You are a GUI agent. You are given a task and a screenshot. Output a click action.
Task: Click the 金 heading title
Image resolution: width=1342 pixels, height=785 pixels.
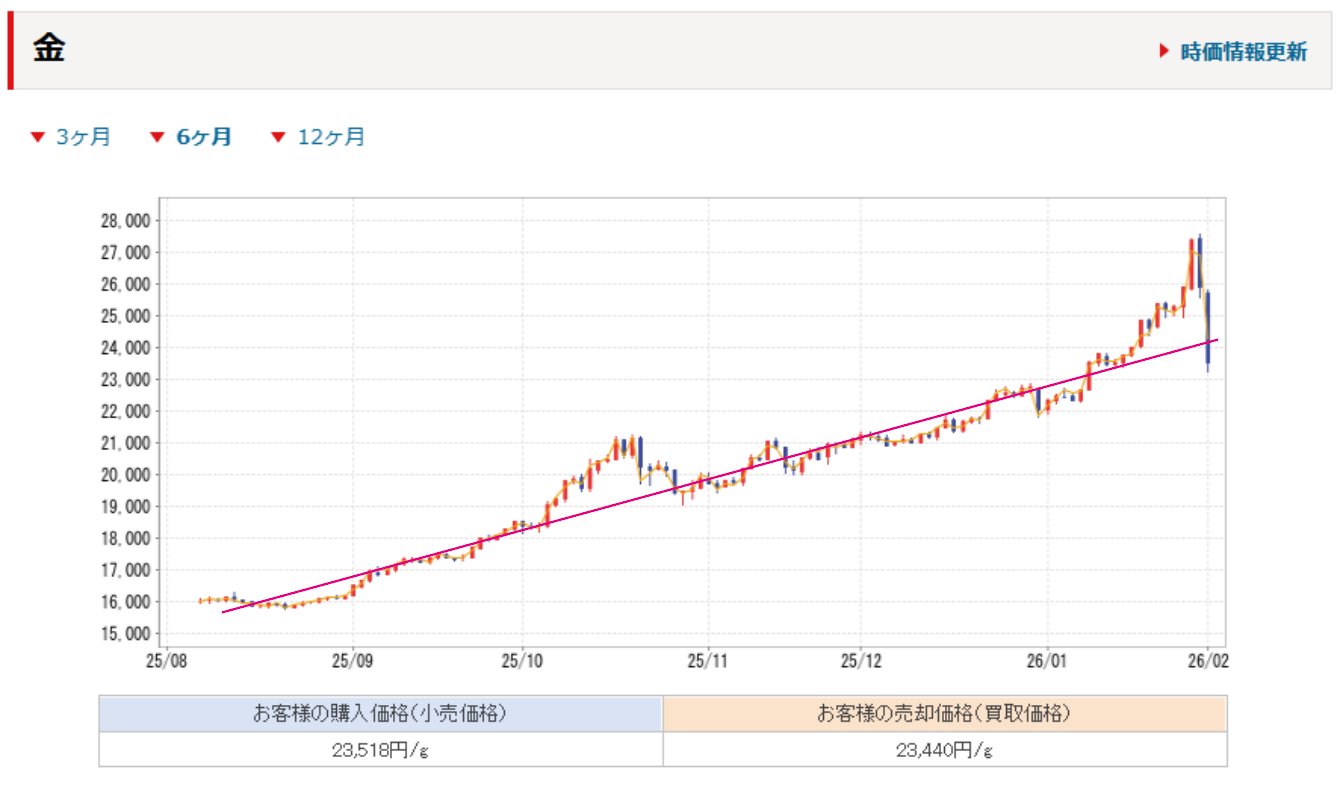tap(49, 49)
